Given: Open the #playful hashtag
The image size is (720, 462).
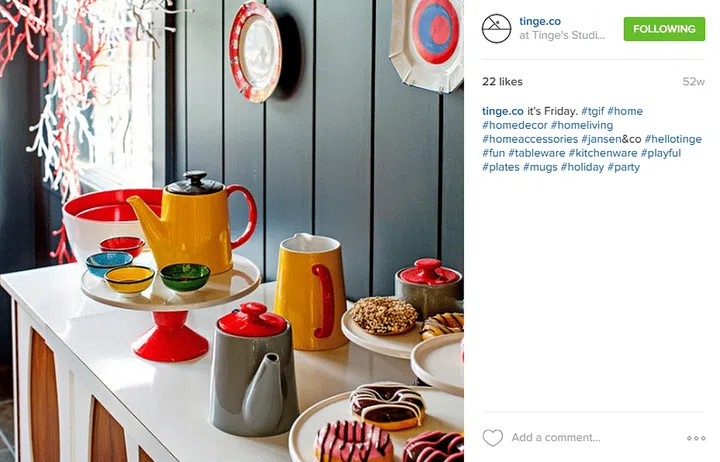Looking at the screenshot, I should pyautogui.click(x=661, y=153).
